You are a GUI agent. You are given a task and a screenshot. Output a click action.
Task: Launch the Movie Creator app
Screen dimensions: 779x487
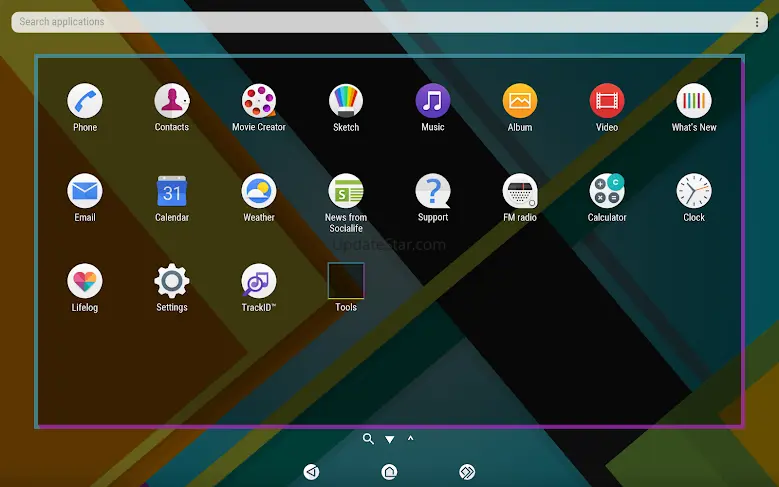(x=259, y=101)
